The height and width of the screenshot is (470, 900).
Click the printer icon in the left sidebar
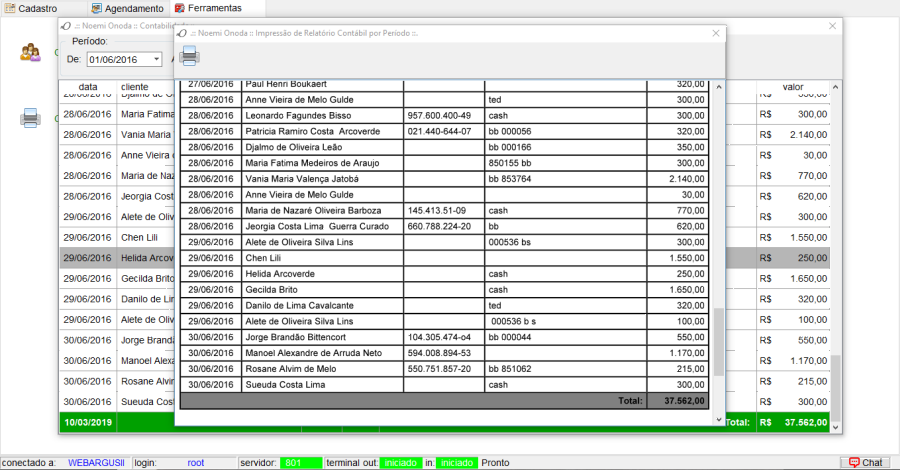tap(30, 118)
